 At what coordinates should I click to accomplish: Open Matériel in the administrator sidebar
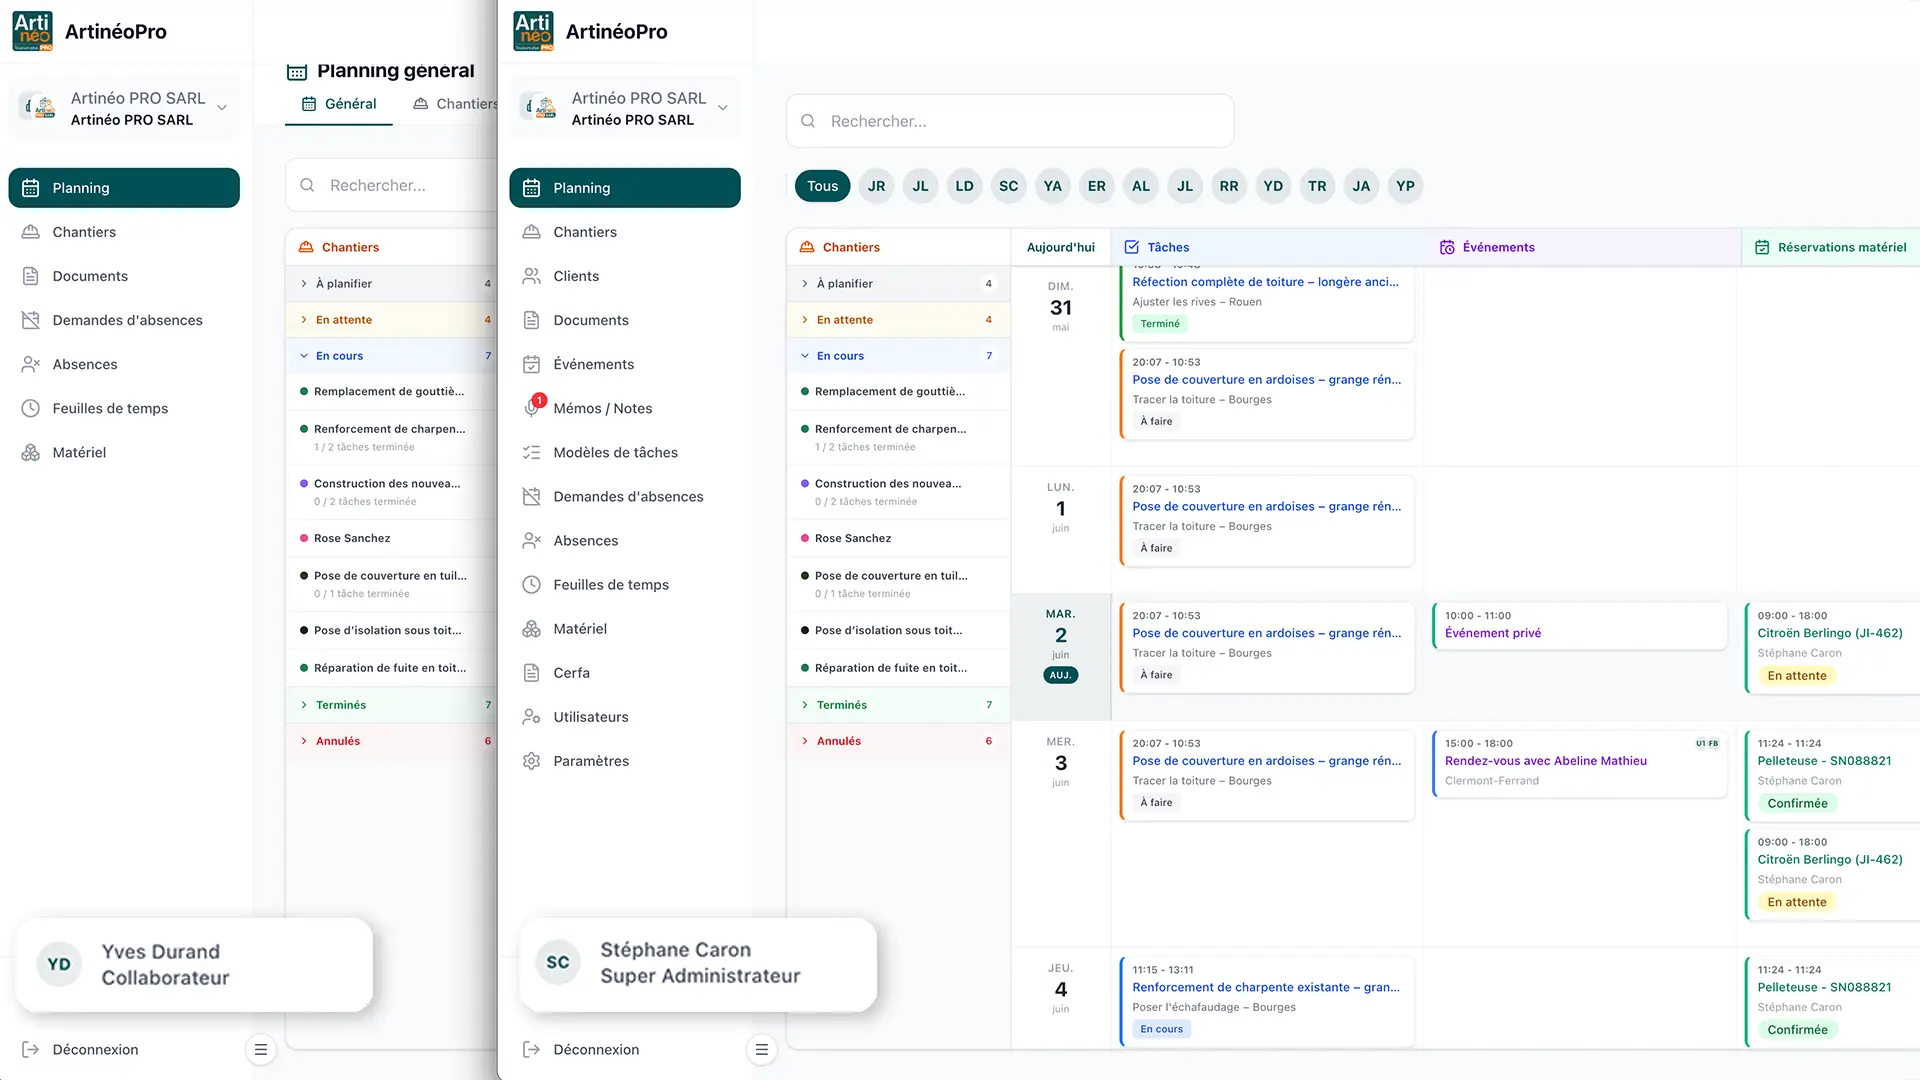pos(625,628)
